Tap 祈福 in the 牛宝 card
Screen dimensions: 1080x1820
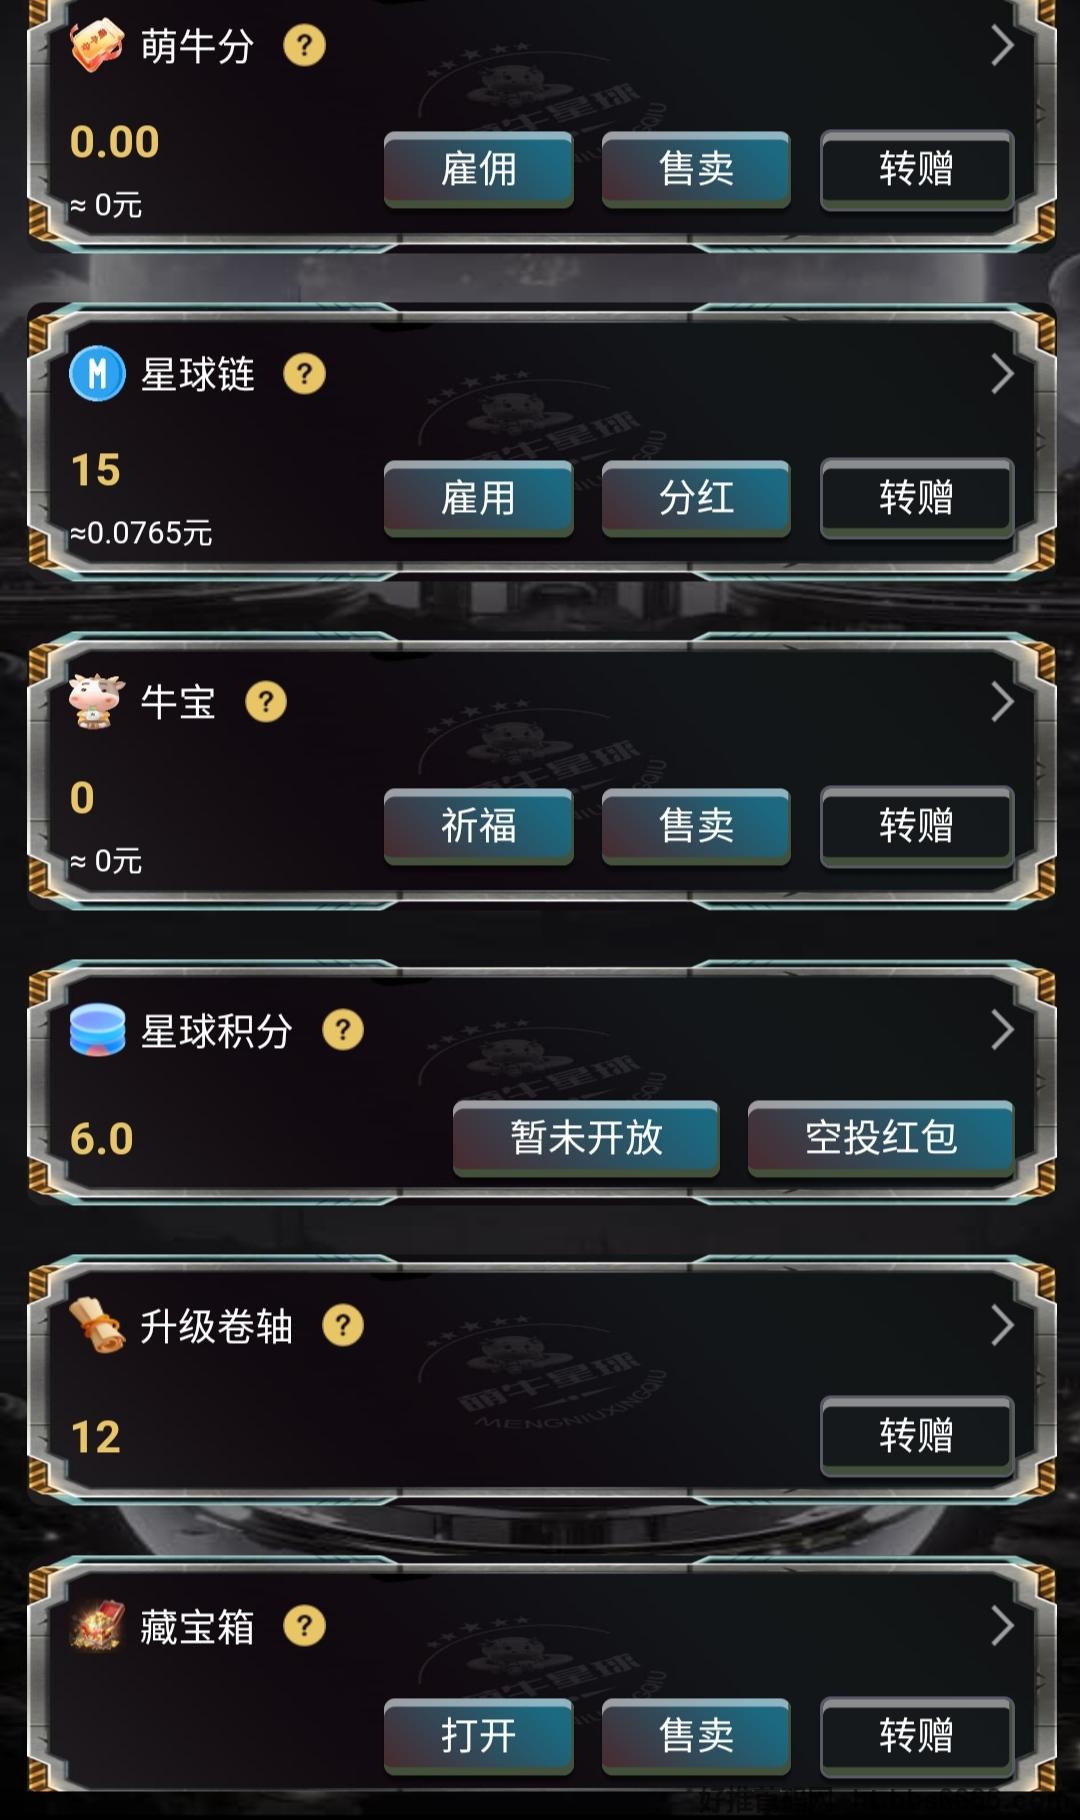(478, 826)
